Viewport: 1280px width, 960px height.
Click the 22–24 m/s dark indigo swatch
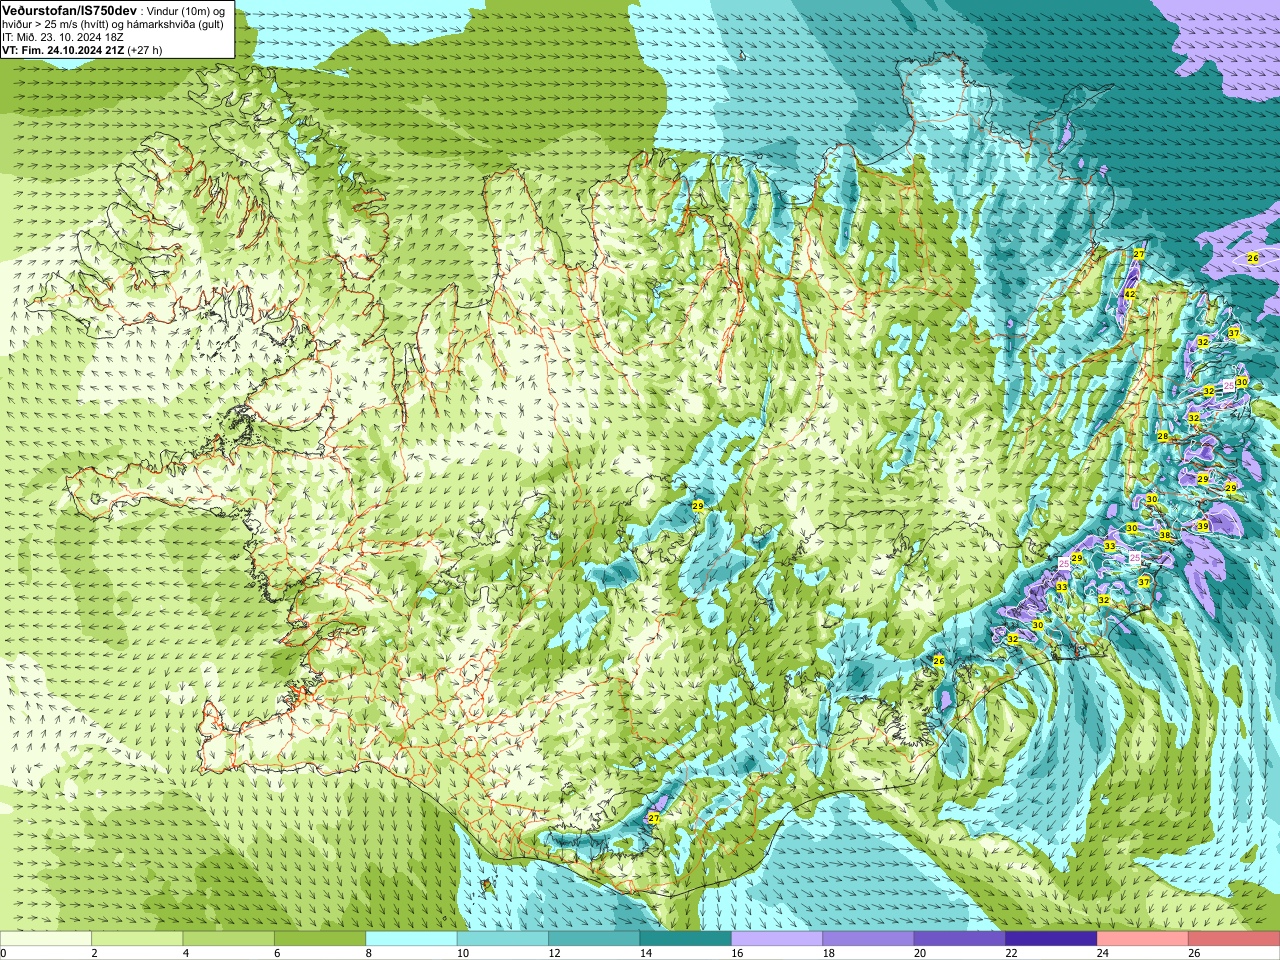1051,939
